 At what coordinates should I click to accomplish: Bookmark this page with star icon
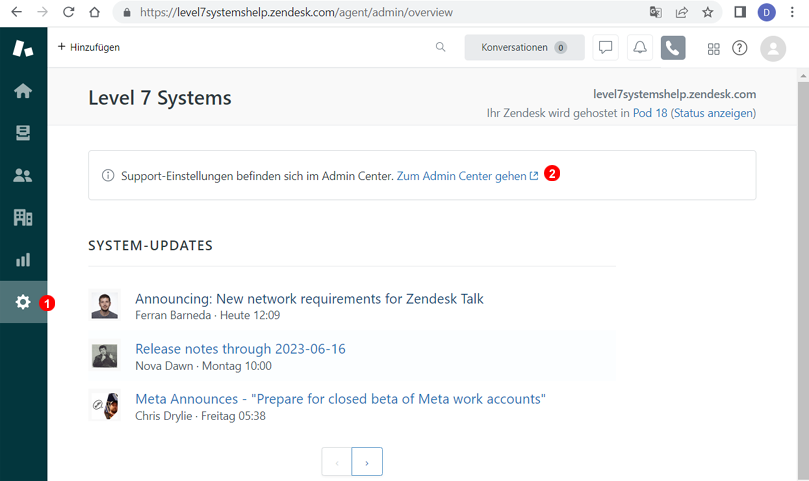click(x=708, y=12)
